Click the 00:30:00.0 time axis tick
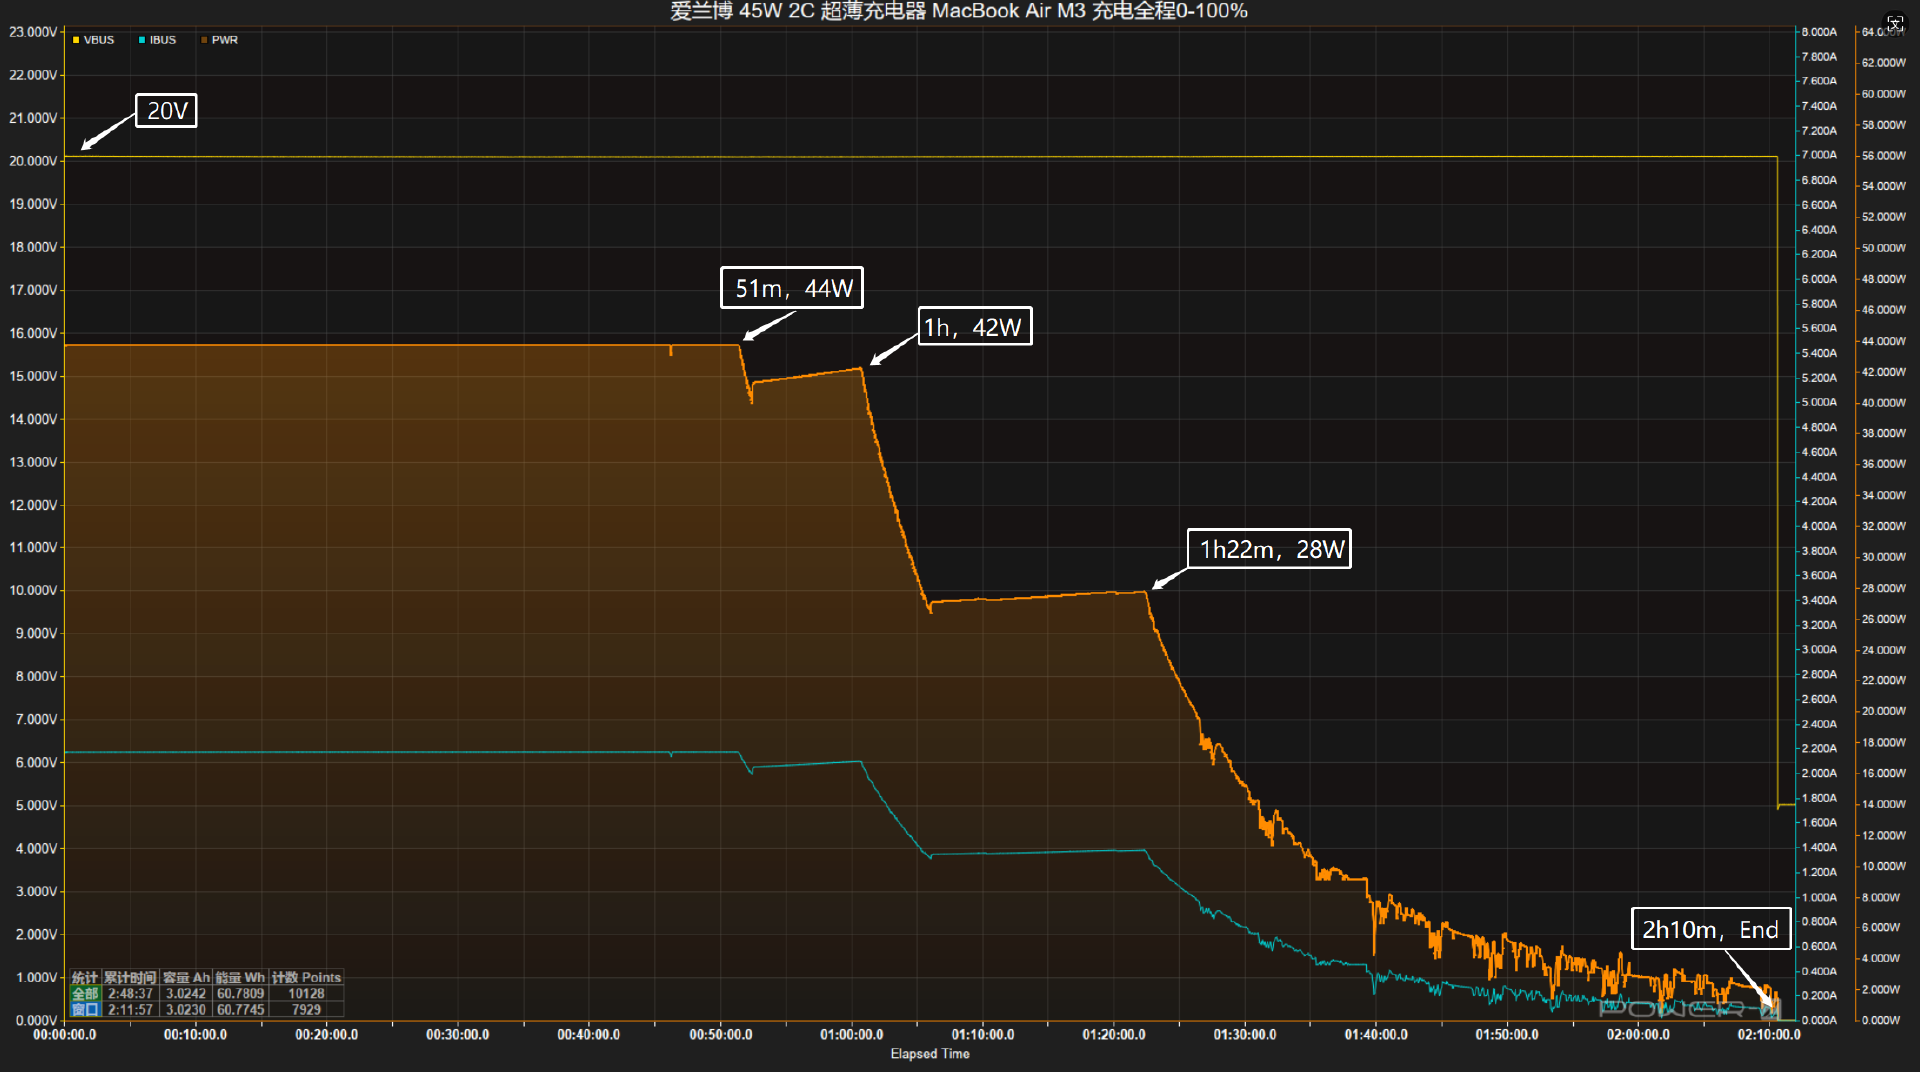This screenshot has width=1920, height=1072. [x=458, y=1035]
